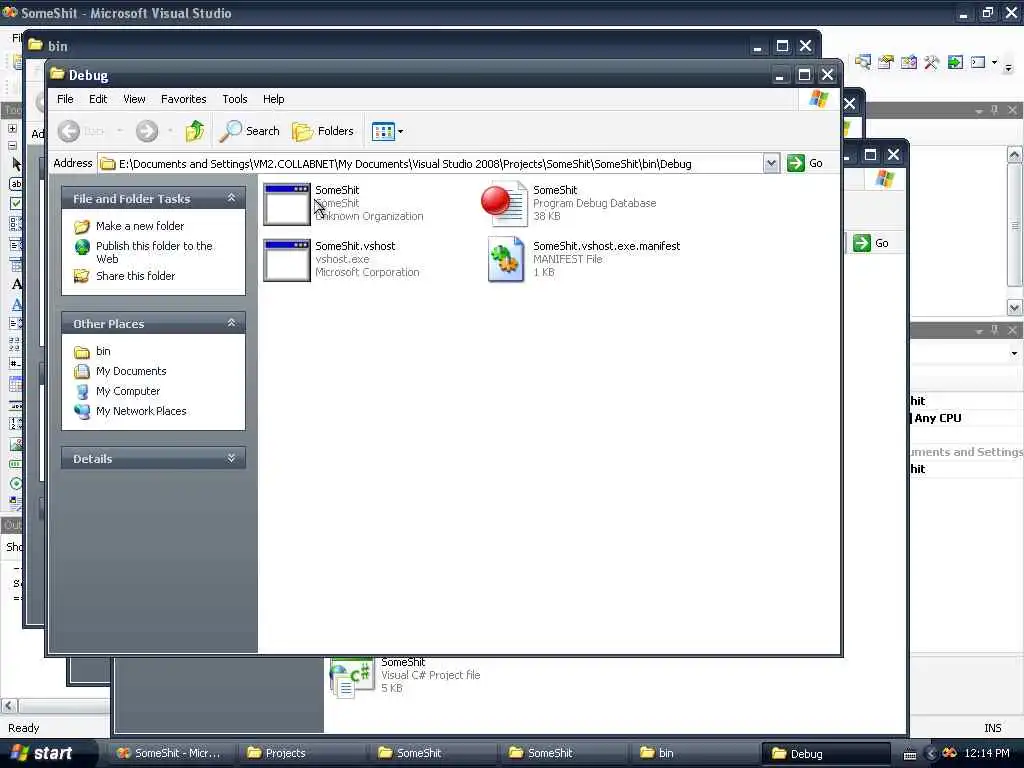
Task: Open the Views button menu
Action: [x=387, y=131]
